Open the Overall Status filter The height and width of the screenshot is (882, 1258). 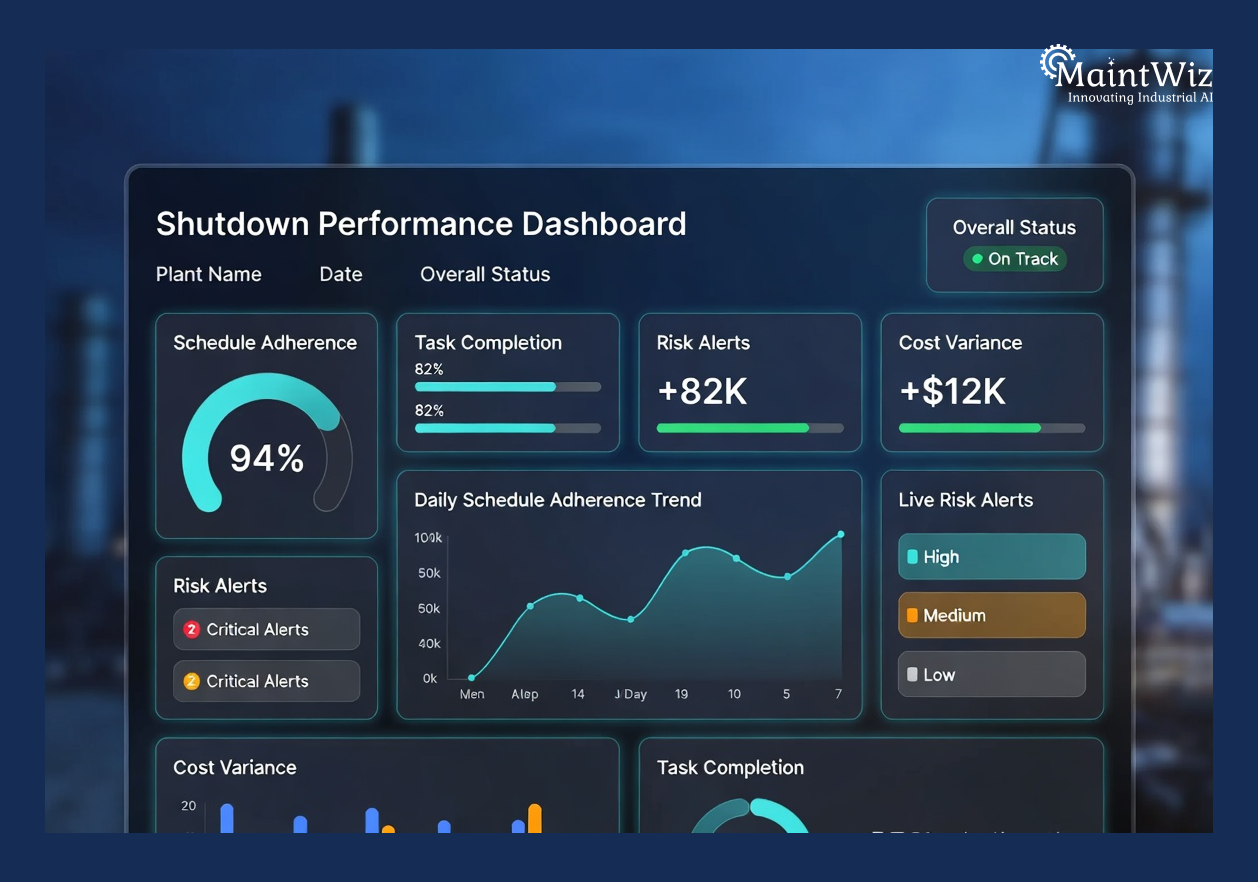click(484, 274)
